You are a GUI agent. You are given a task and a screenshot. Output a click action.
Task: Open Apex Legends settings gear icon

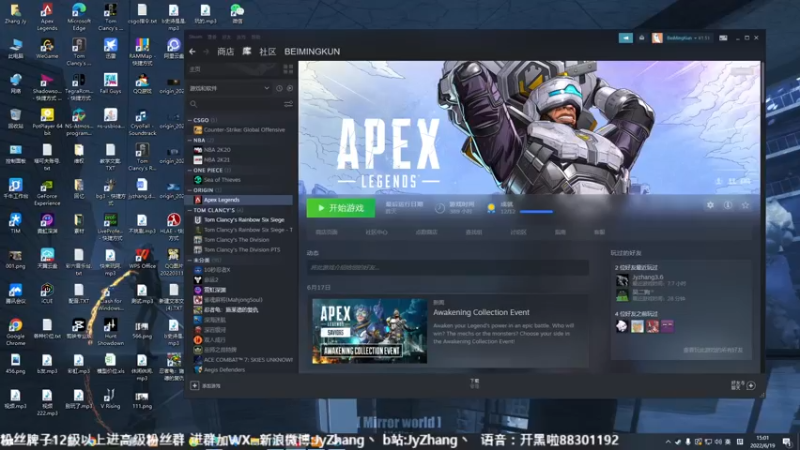(710, 205)
